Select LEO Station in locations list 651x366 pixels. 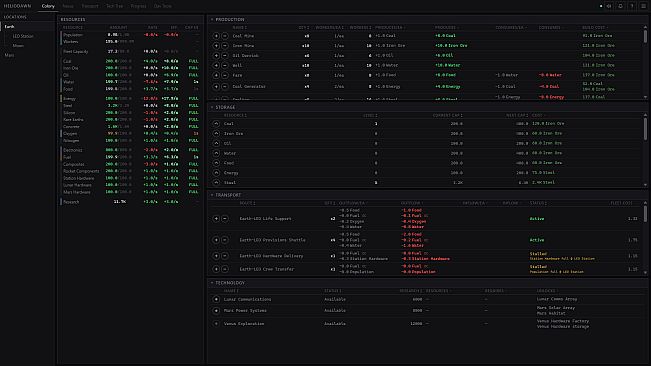[x=23, y=36]
